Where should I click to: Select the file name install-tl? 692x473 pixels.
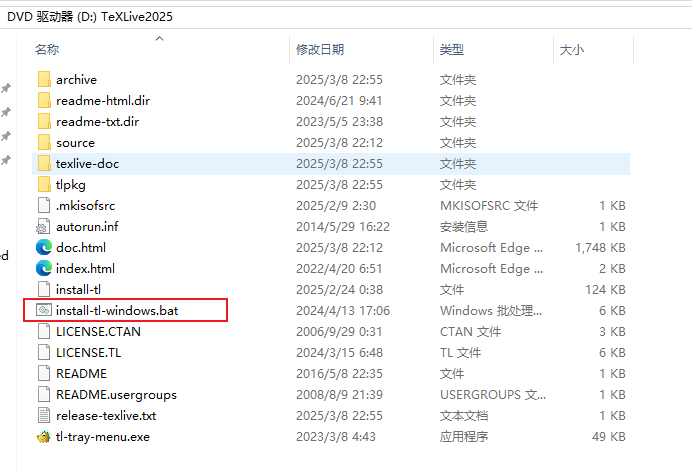pos(78,289)
